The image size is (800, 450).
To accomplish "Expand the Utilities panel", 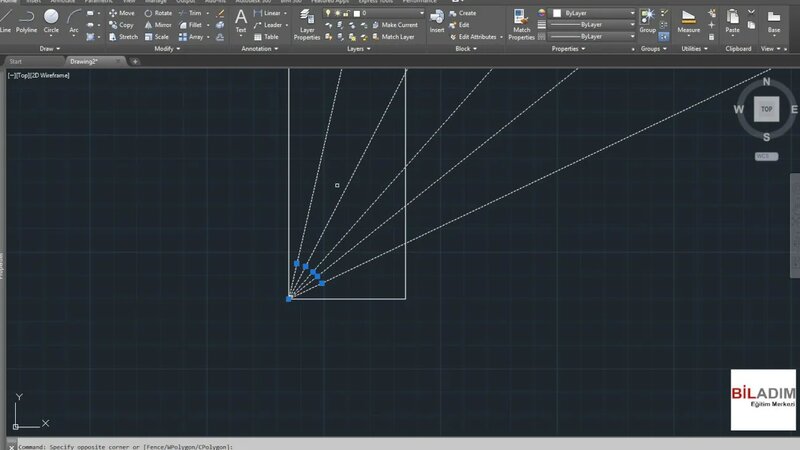I will tap(694, 49).
